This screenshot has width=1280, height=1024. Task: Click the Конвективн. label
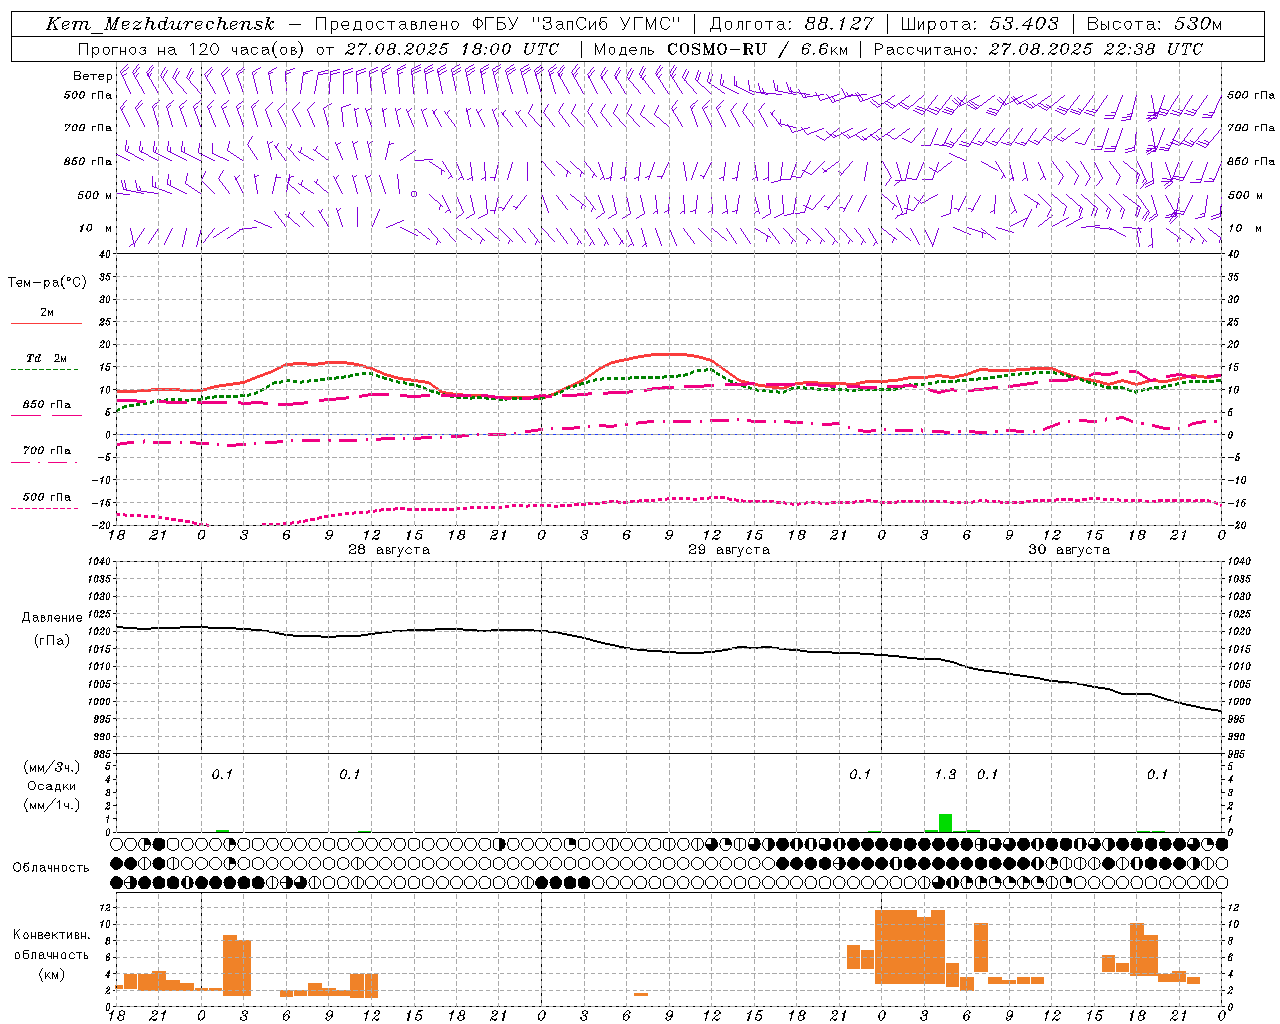pos(52,935)
